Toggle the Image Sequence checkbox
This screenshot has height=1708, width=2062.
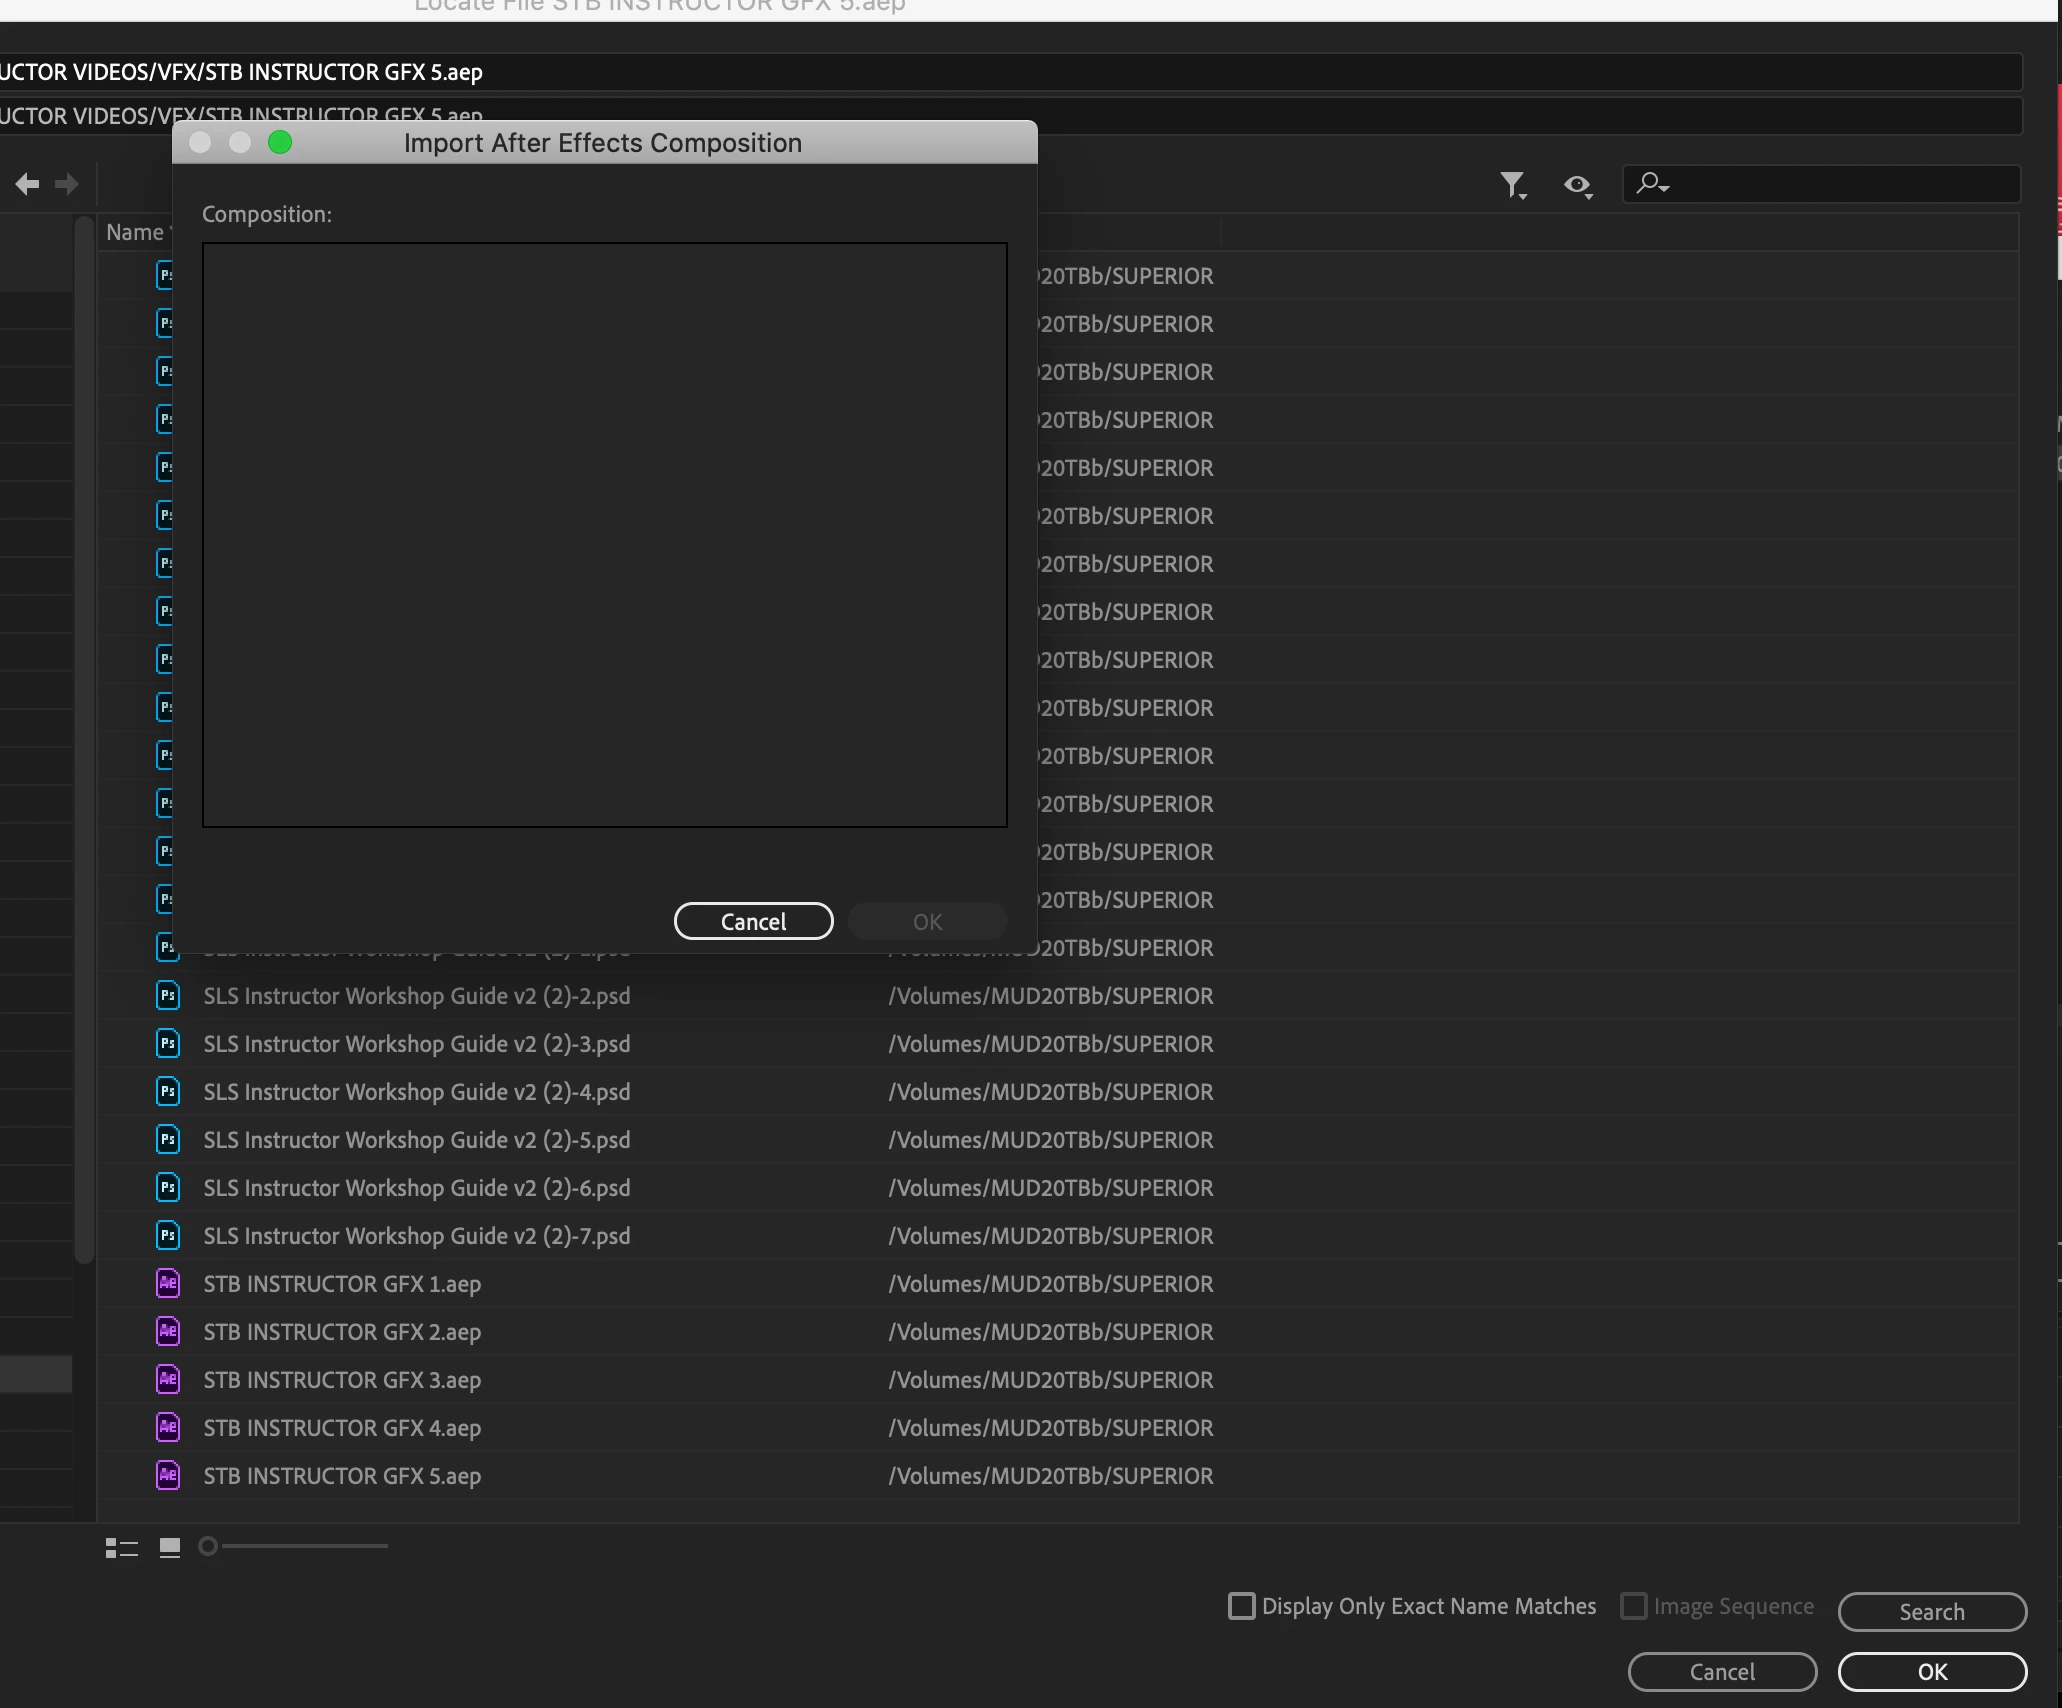[1634, 1607]
